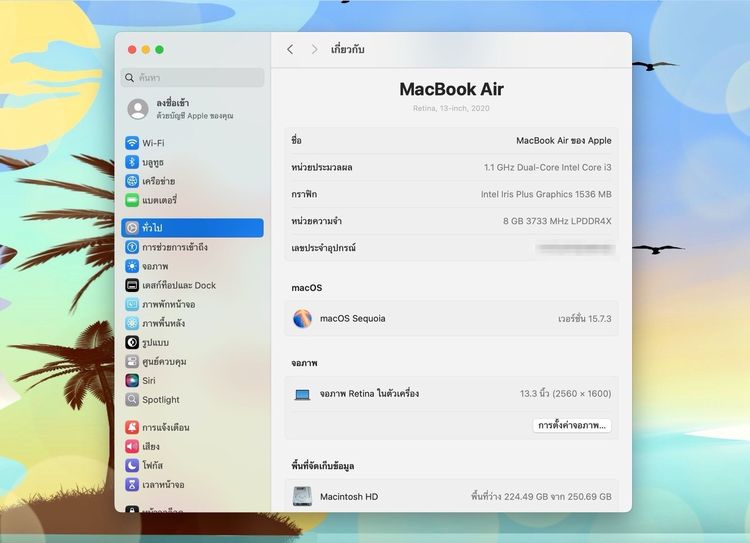750x543 pixels.
Task: Click the Retina, 13-inch, 2020 subtitle
Action: point(452,108)
